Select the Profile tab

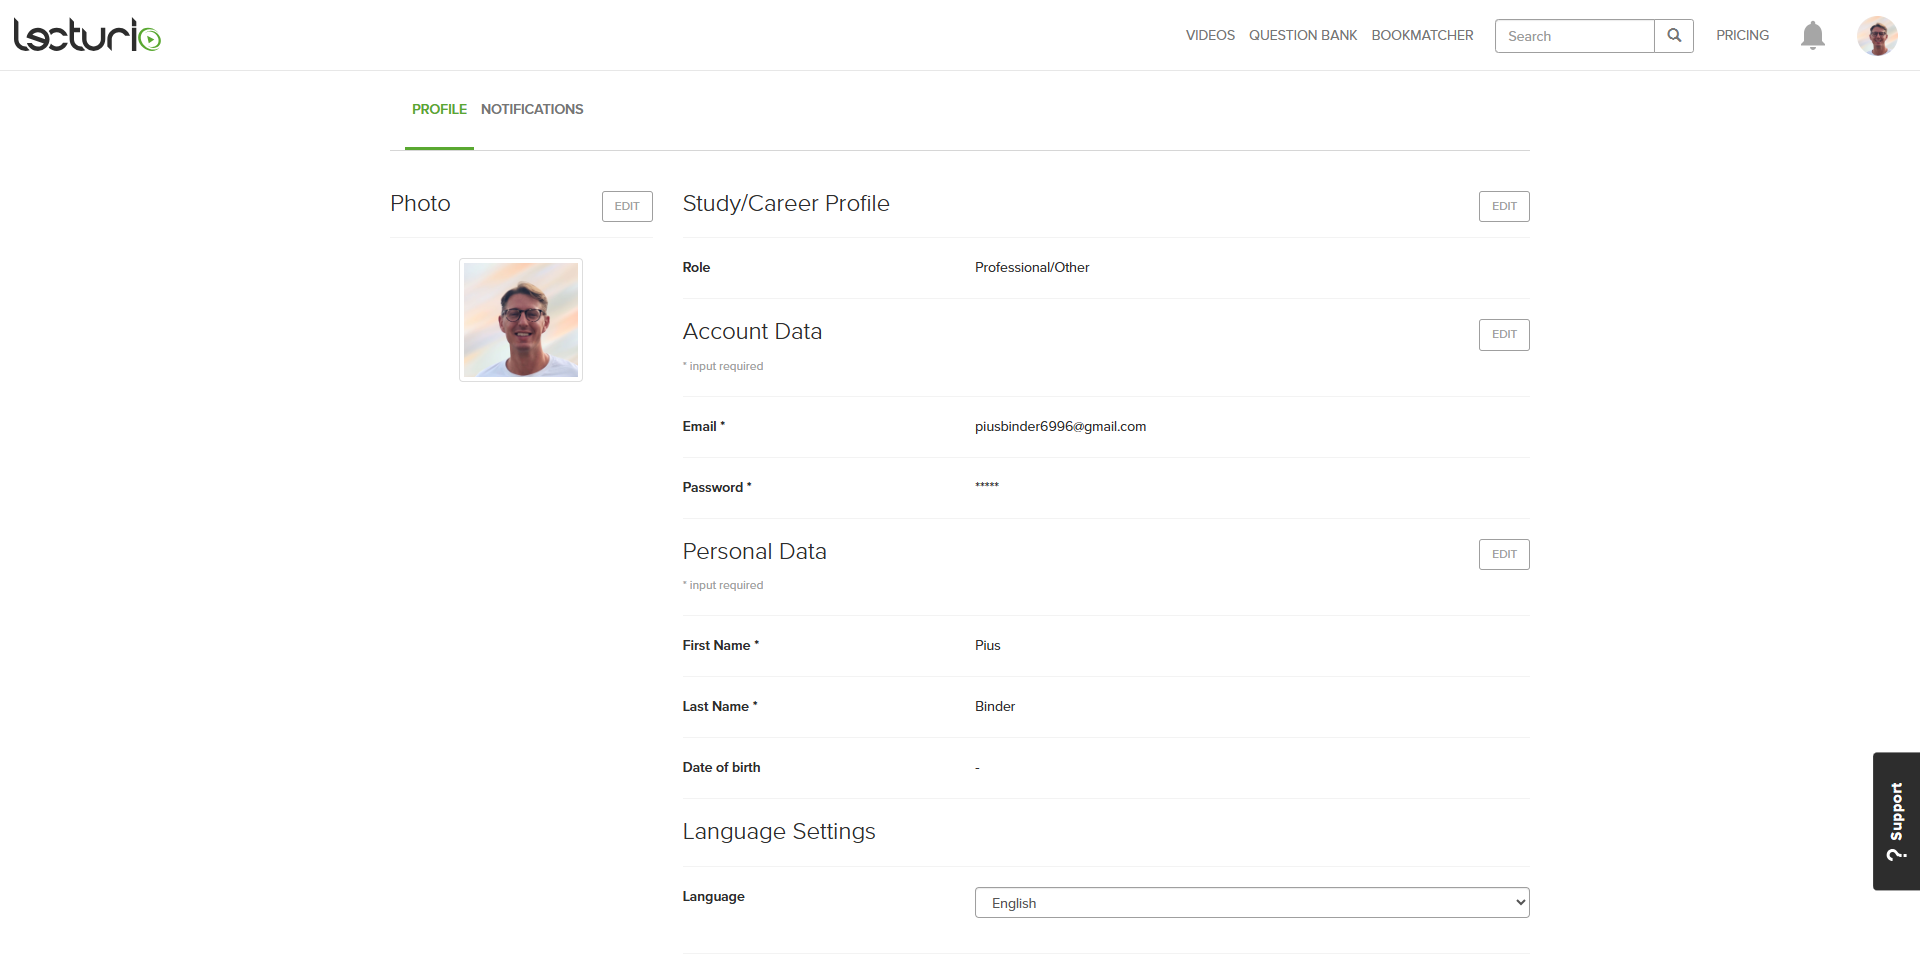[x=439, y=109]
